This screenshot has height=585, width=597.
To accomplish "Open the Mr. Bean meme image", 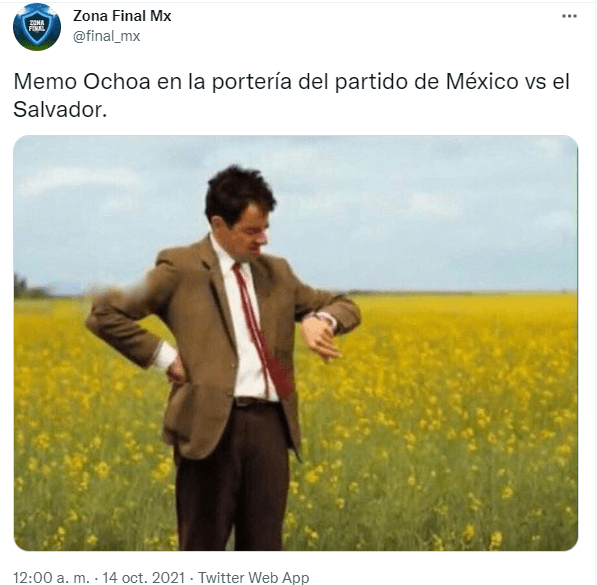I will [x=296, y=343].
